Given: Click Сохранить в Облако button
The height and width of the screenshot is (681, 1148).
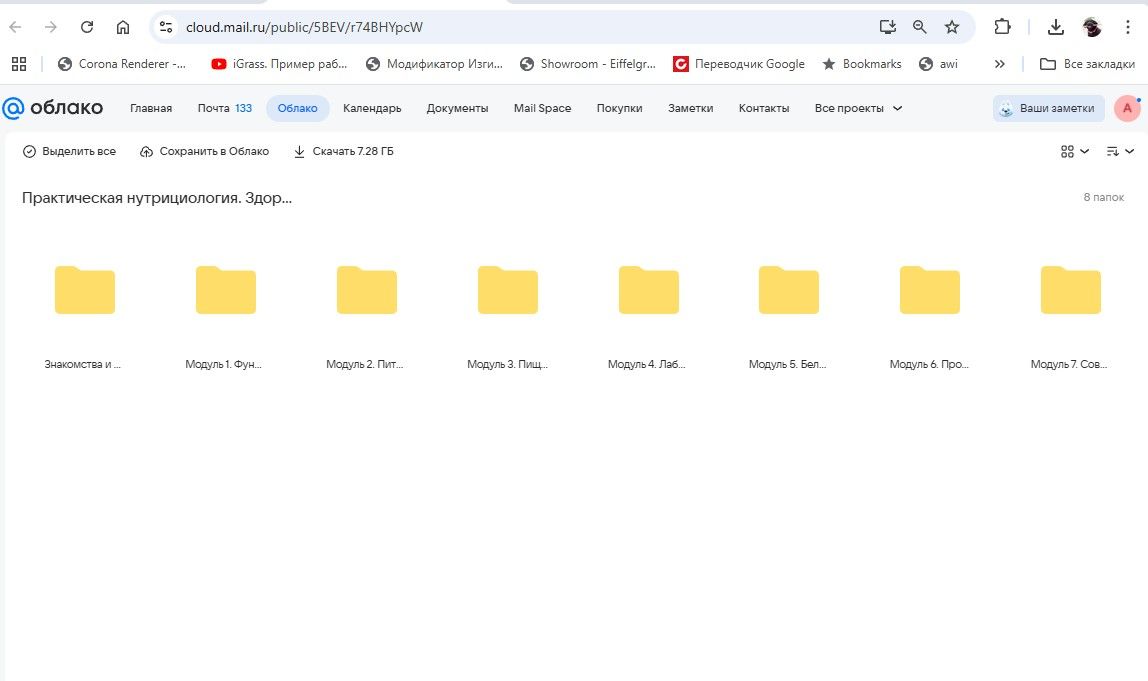Looking at the screenshot, I should pos(204,152).
